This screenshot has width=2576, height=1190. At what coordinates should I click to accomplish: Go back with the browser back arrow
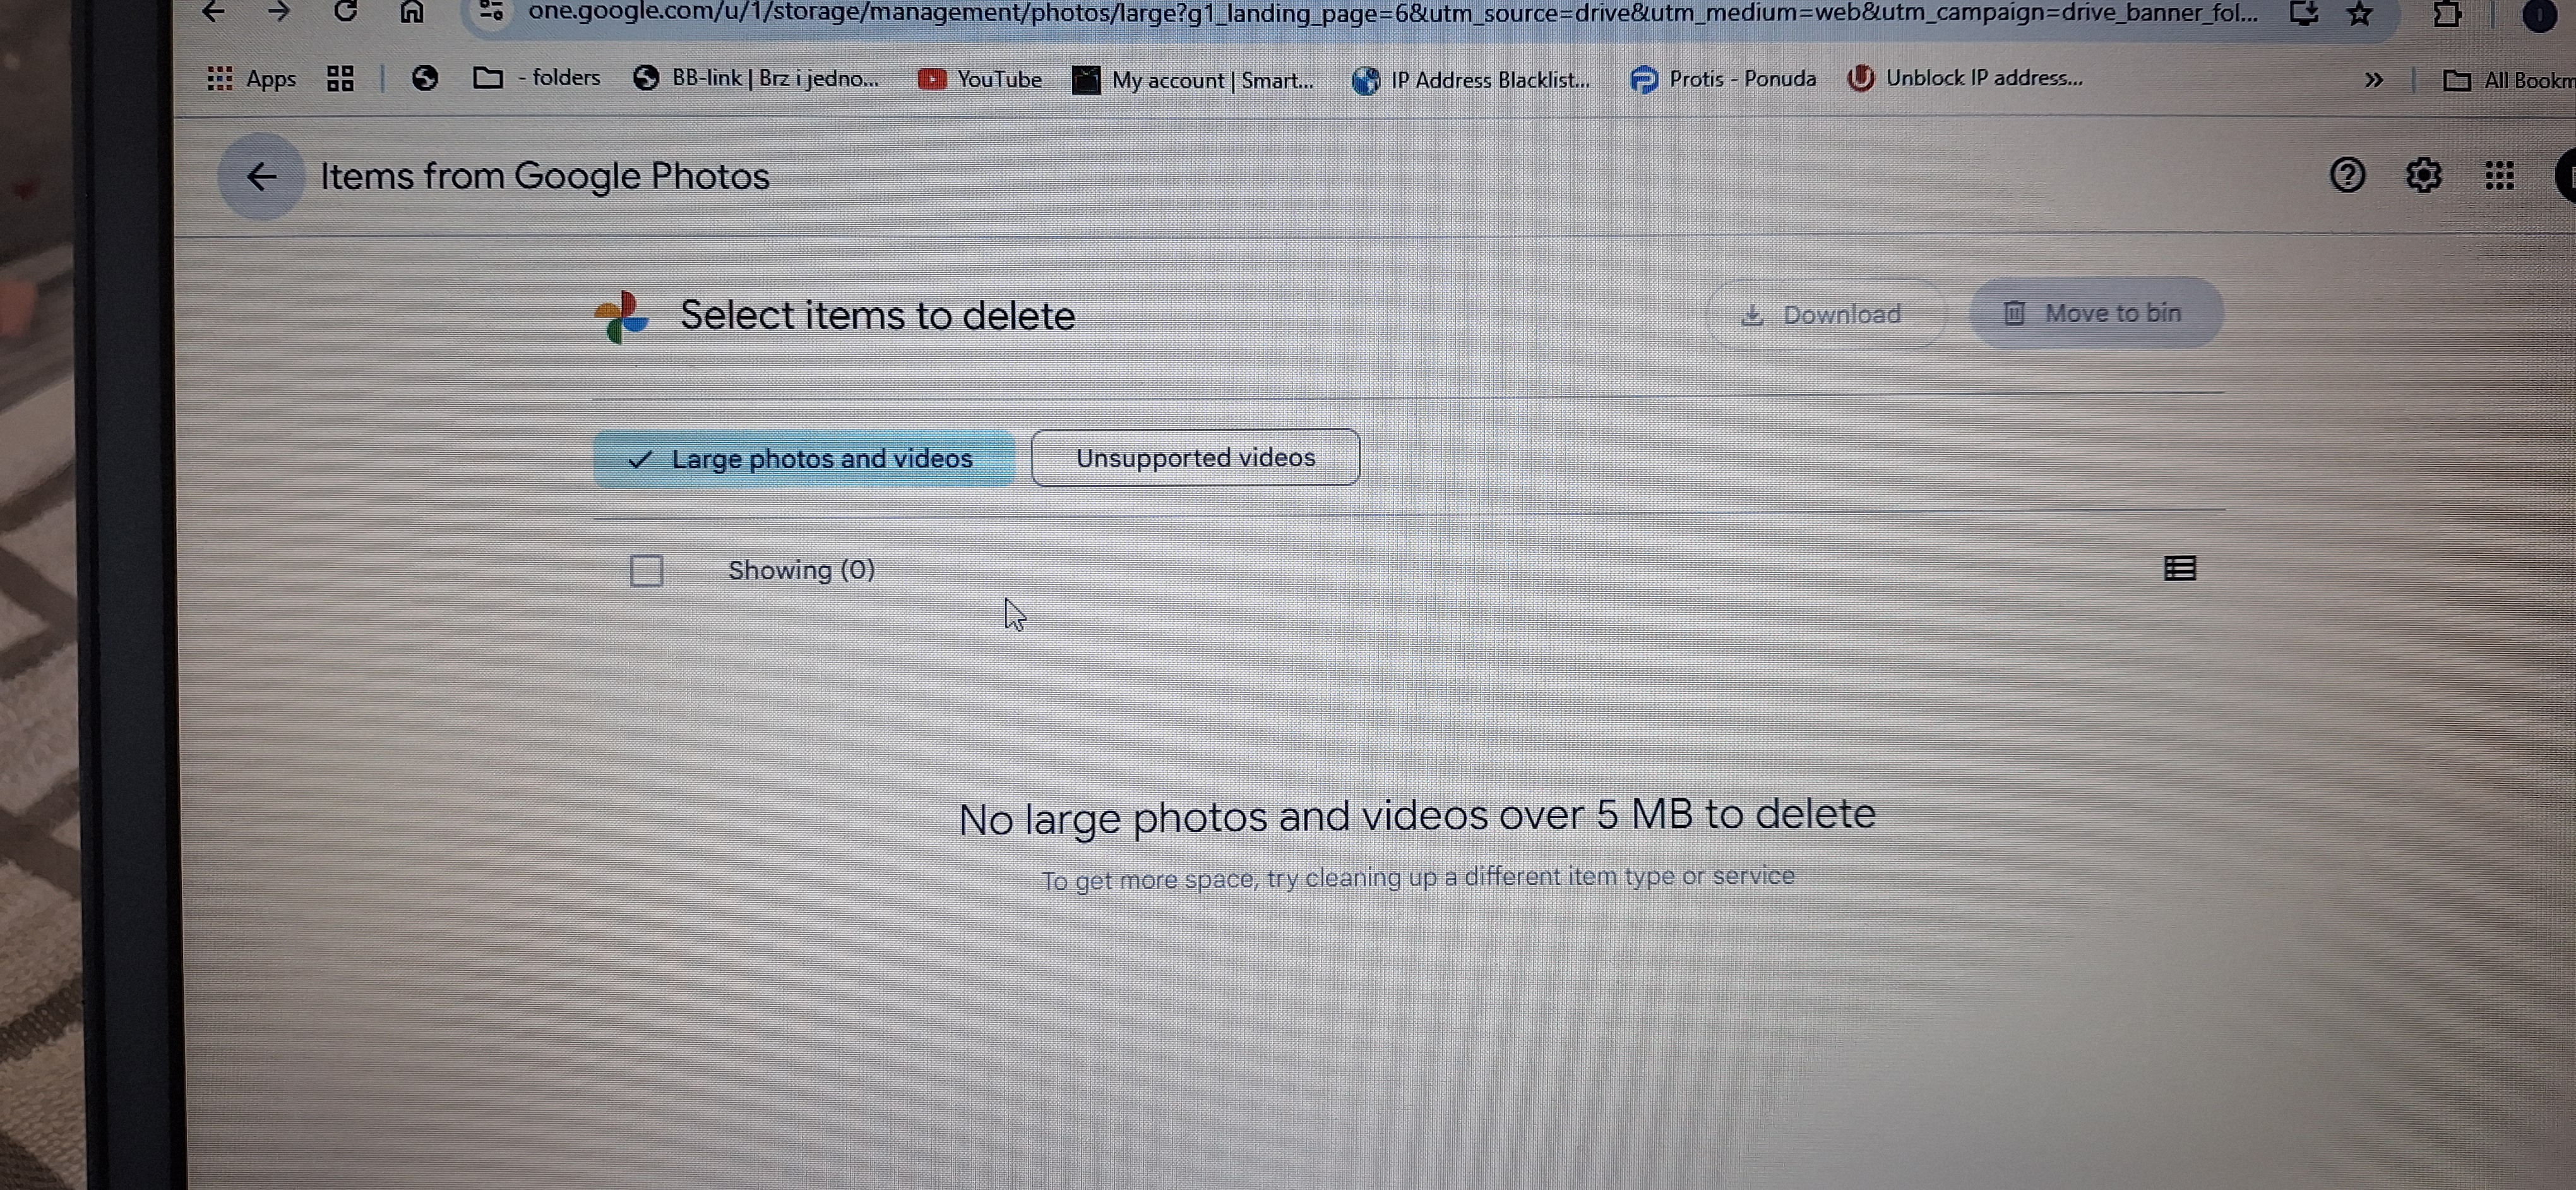(x=213, y=11)
